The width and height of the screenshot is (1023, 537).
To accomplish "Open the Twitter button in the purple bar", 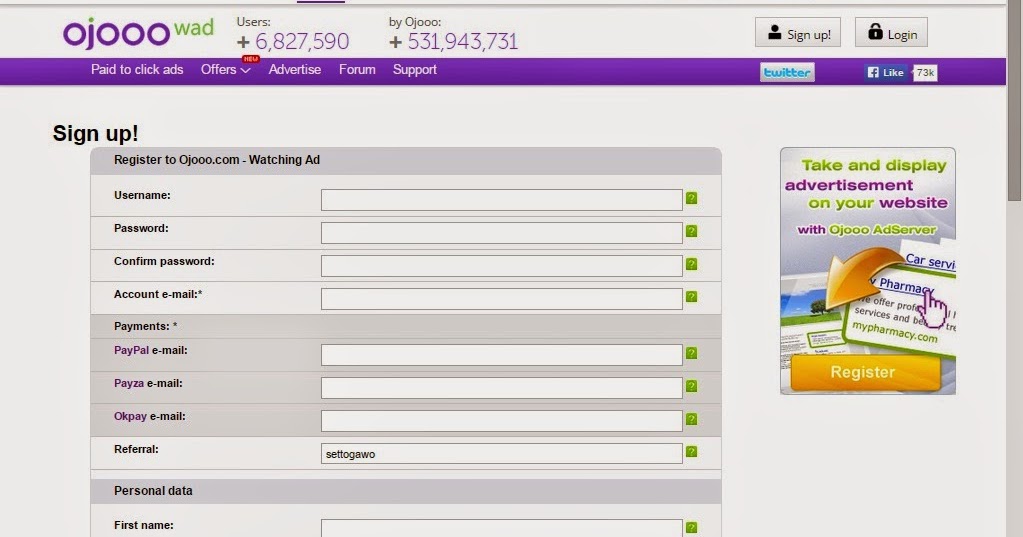I will (x=787, y=72).
